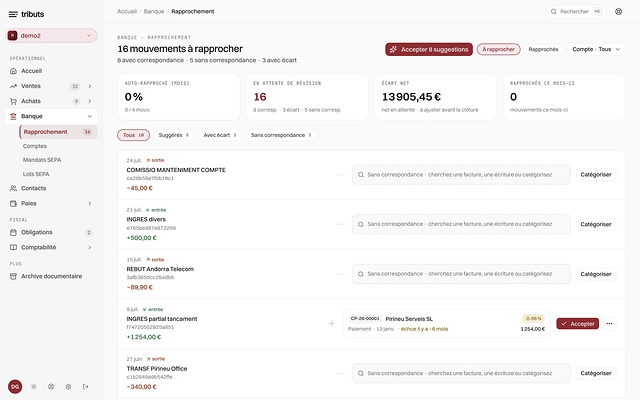
Task: Expand the Achats submenu chevron
Action: click(89, 101)
